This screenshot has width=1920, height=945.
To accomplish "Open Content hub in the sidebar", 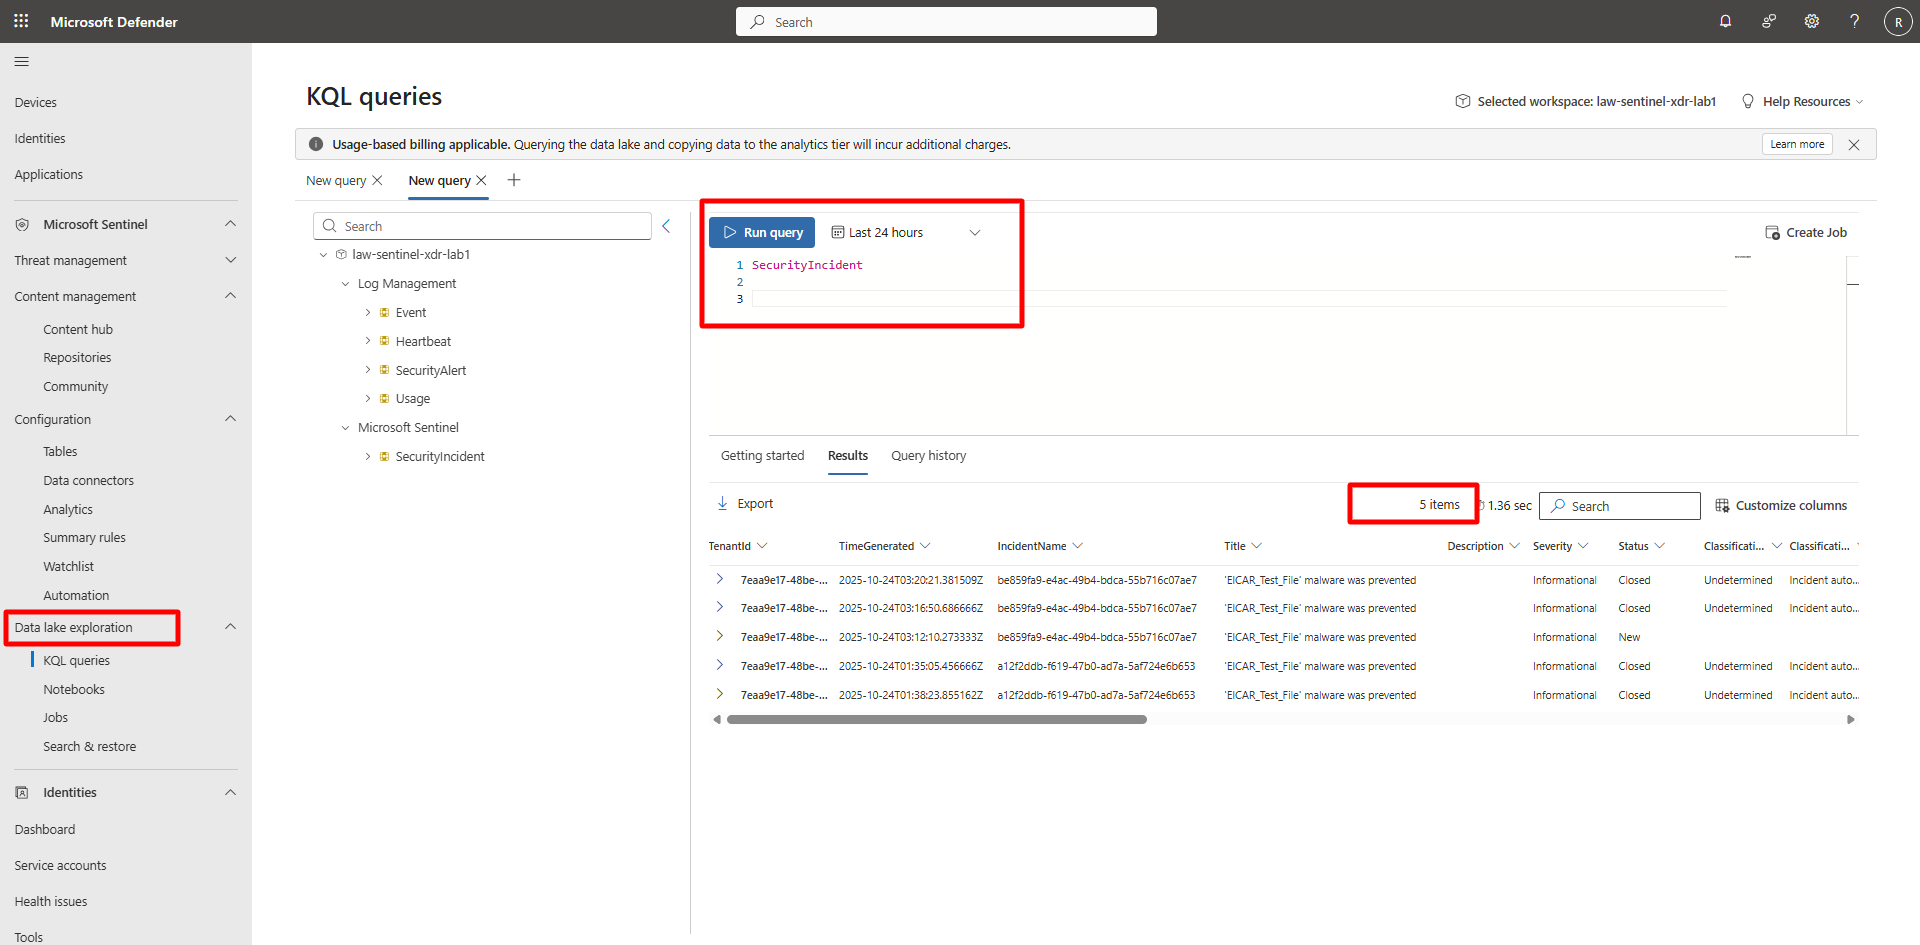I will [x=78, y=329].
